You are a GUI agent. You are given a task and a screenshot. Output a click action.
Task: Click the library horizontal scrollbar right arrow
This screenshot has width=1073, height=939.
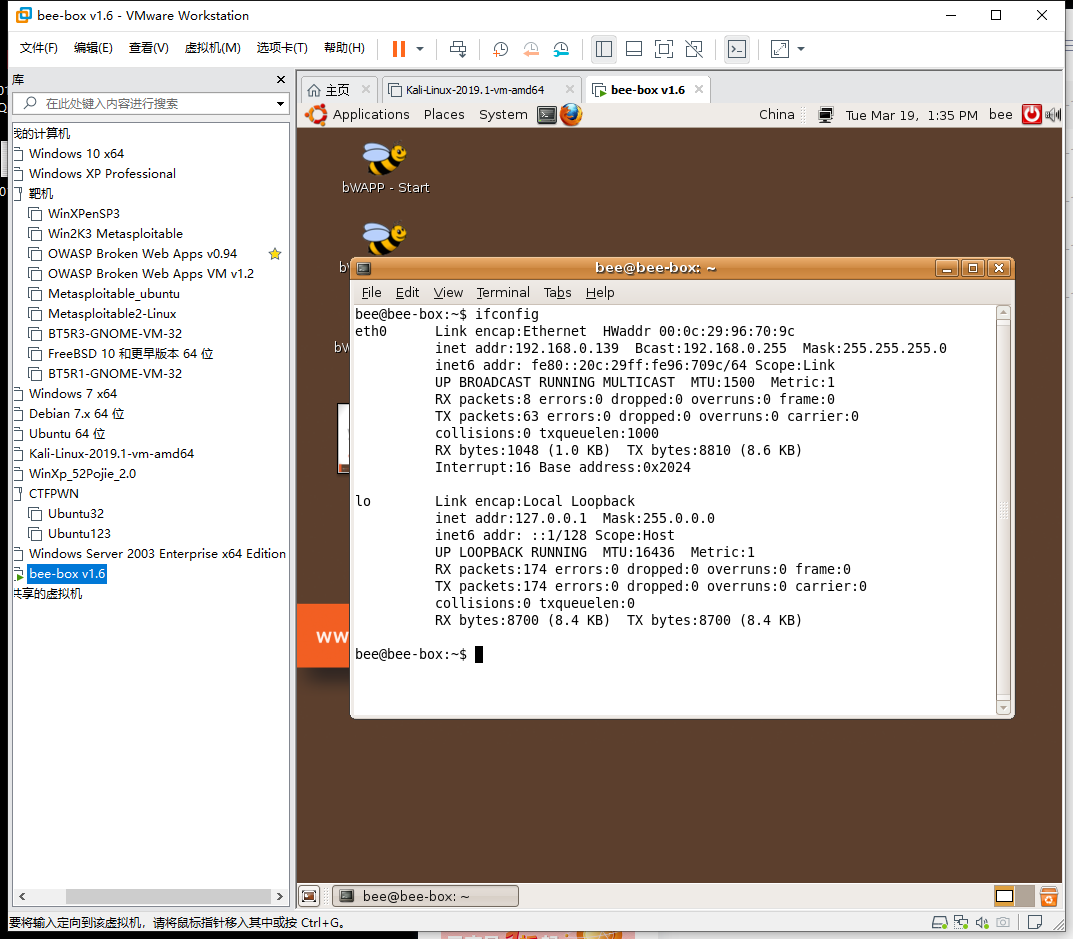pos(279,896)
